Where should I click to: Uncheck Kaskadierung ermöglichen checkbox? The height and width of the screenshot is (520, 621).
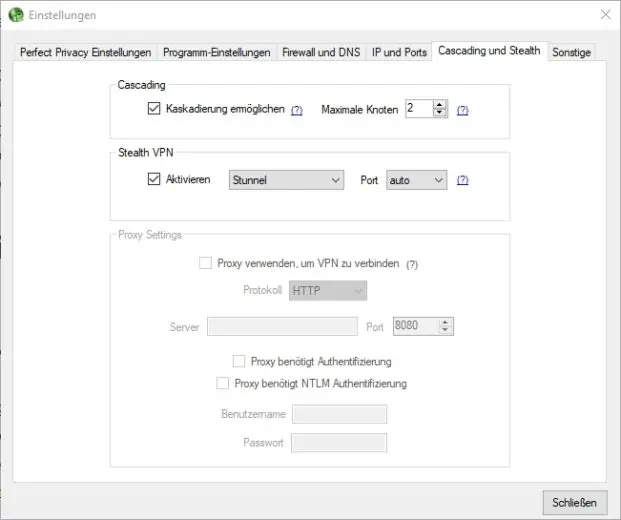(x=154, y=109)
